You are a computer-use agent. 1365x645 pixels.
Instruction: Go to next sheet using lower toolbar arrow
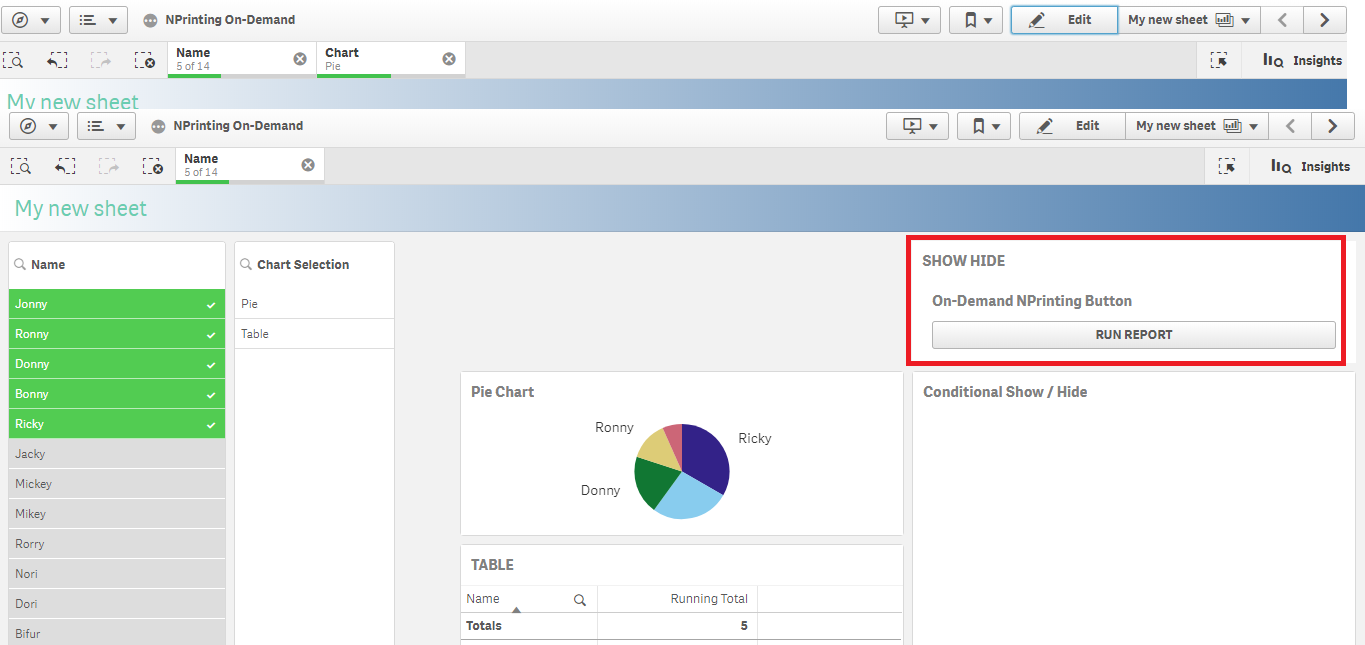point(1332,126)
